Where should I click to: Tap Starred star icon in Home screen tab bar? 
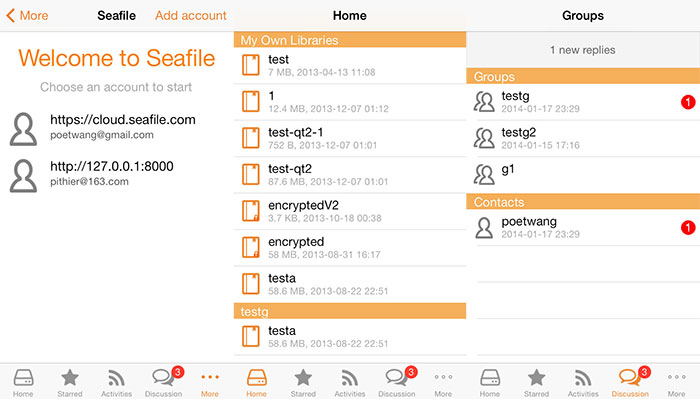pos(303,378)
